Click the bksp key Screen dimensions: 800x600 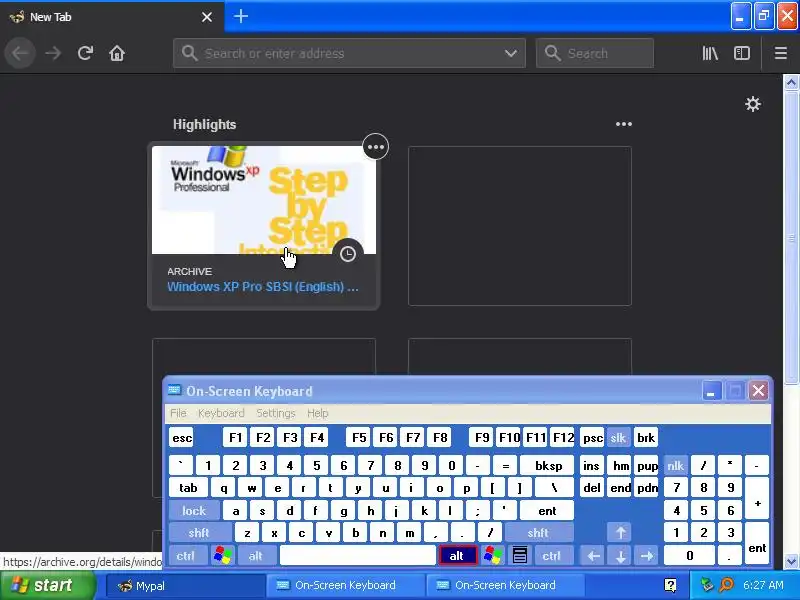[x=548, y=466]
